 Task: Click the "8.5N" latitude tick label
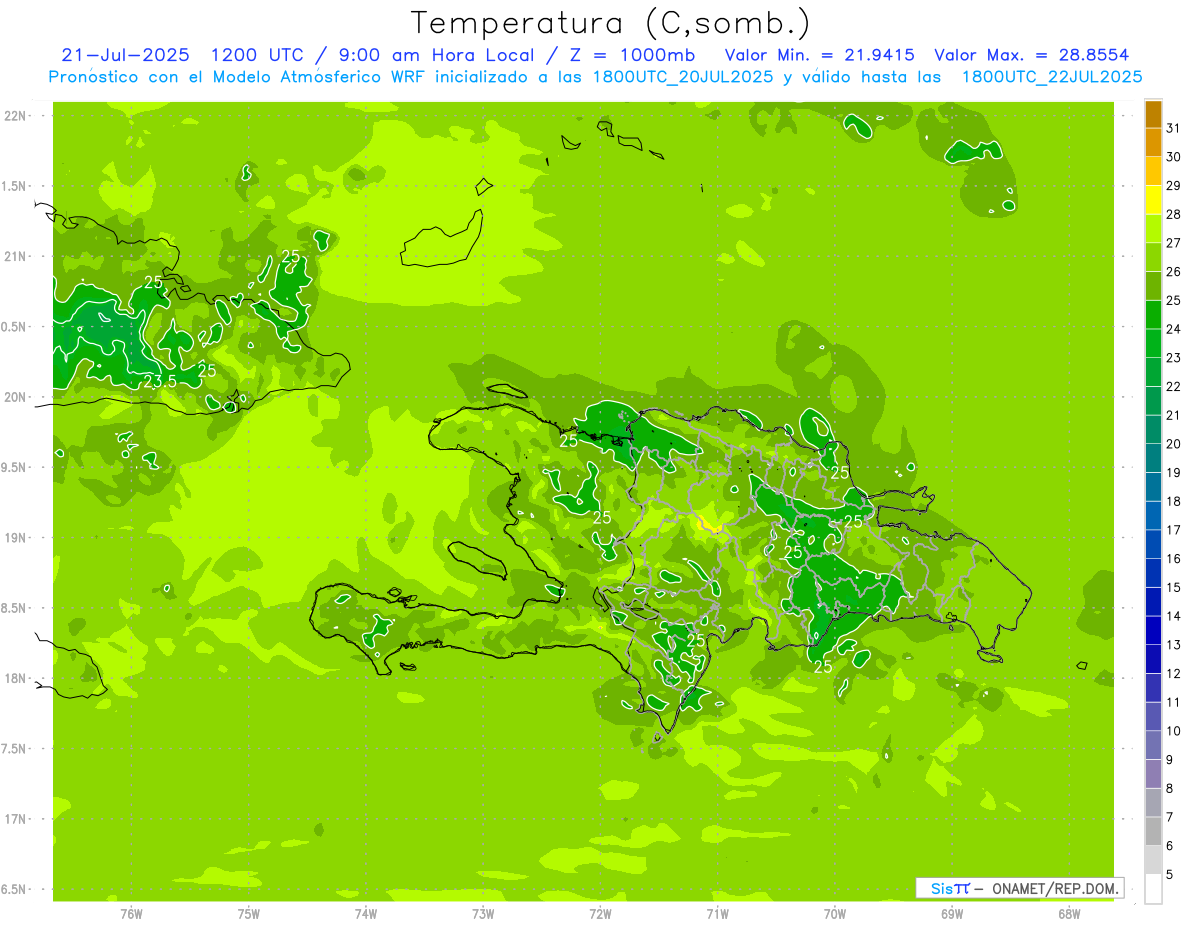click(x=15, y=608)
